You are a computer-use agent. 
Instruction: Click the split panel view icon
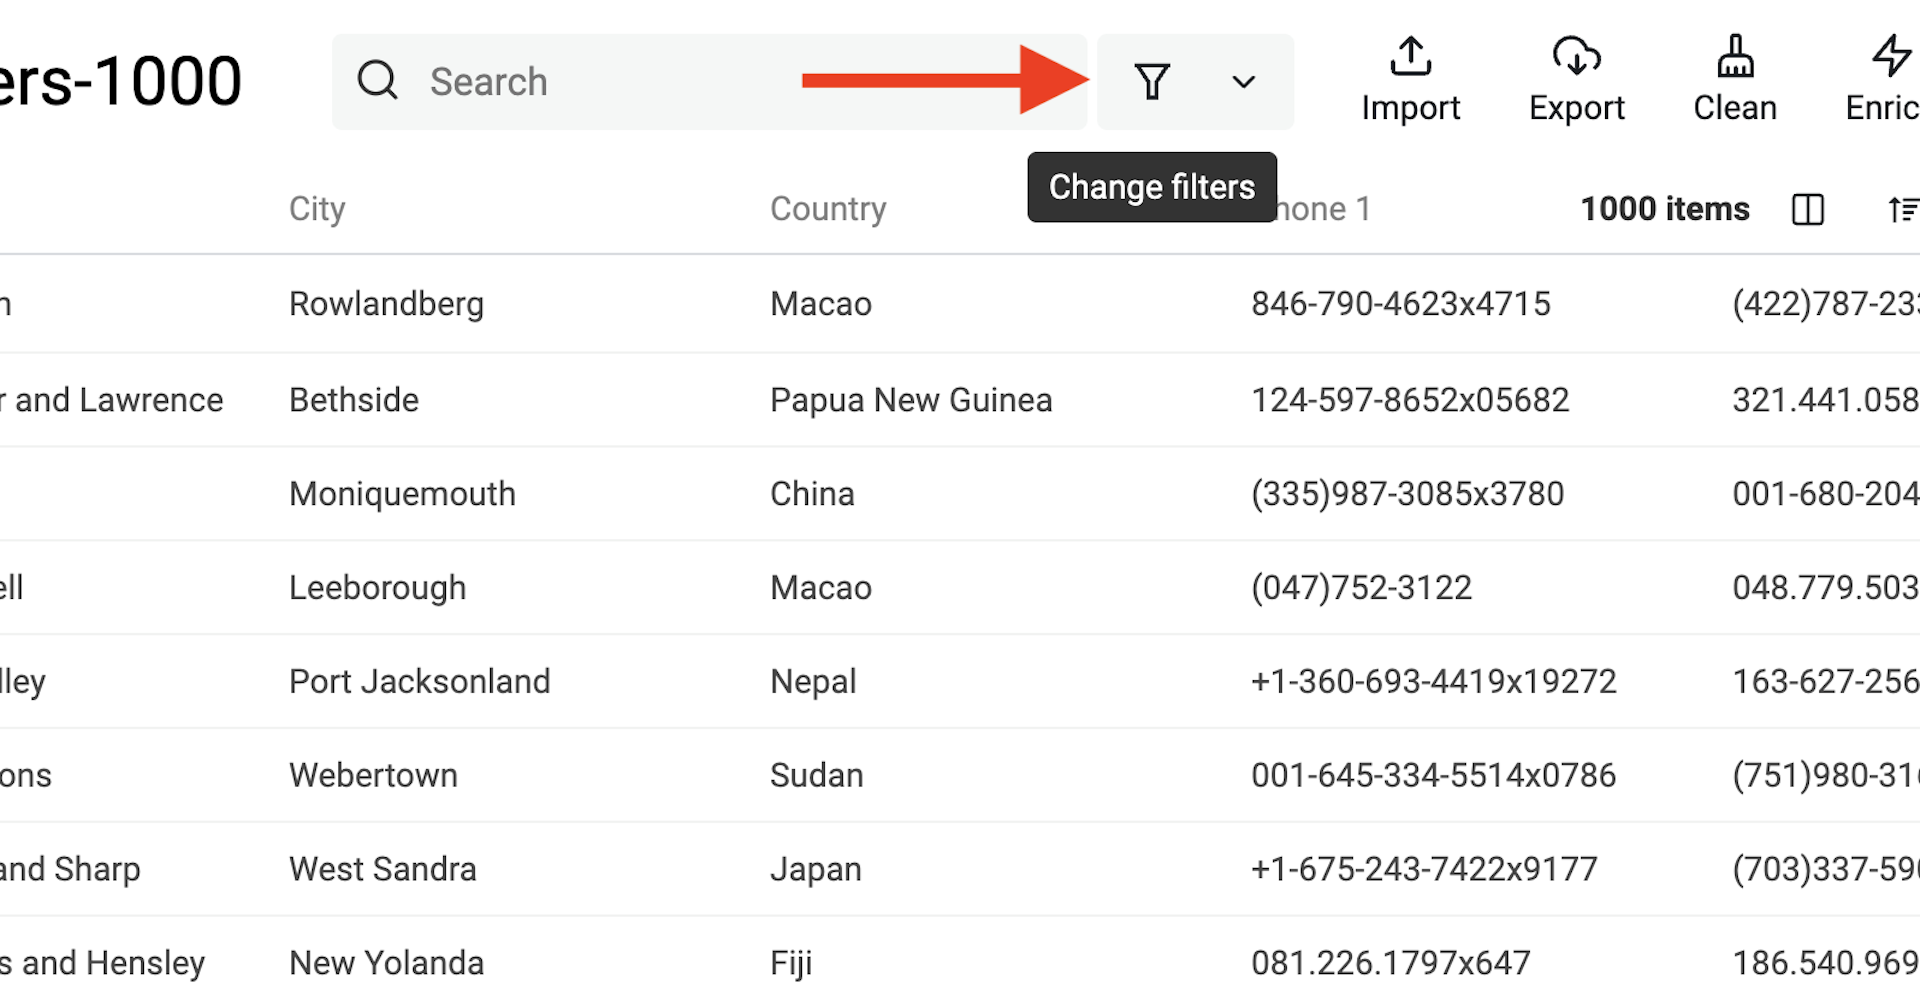coord(1808,209)
